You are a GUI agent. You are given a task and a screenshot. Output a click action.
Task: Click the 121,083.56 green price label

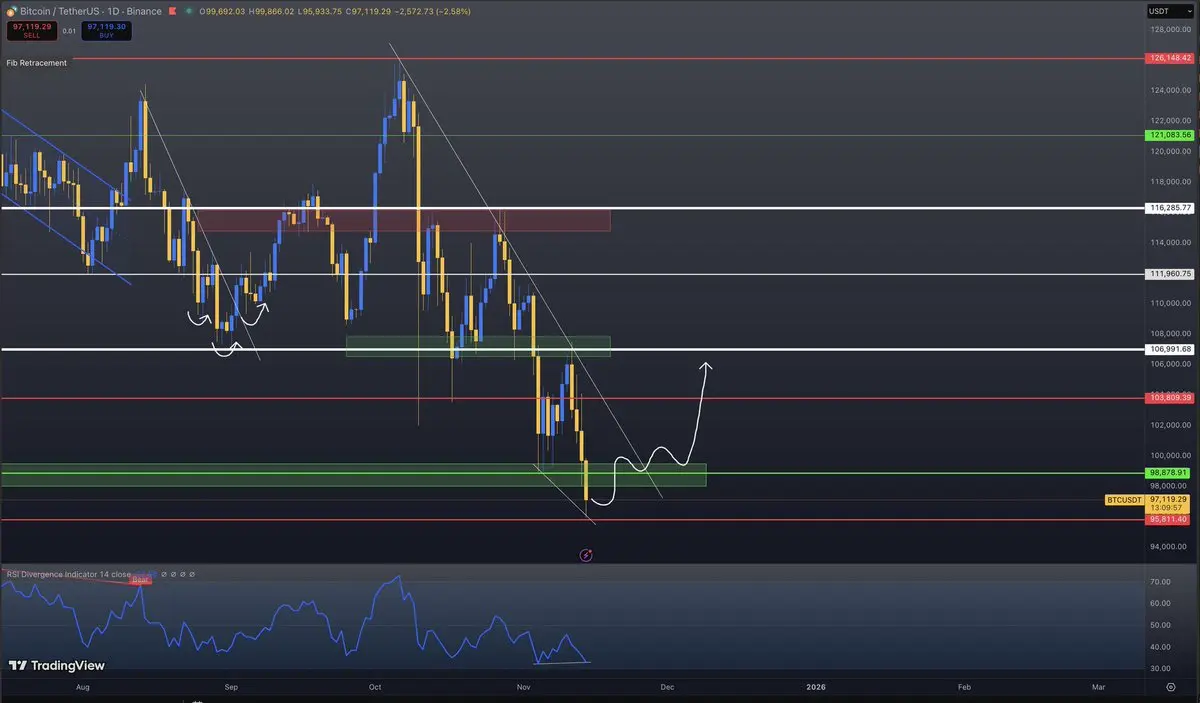(x=1170, y=135)
